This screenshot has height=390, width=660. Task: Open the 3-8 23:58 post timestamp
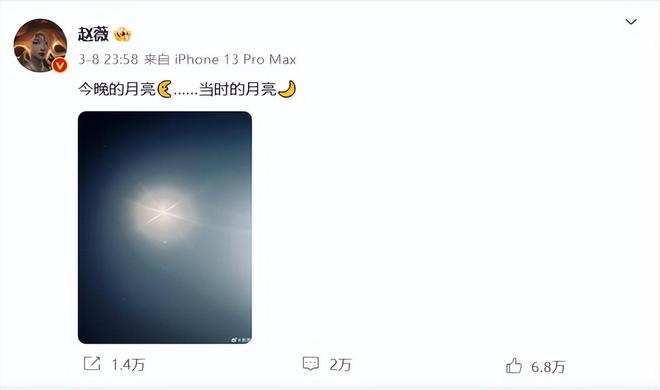(x=108, y=59)
